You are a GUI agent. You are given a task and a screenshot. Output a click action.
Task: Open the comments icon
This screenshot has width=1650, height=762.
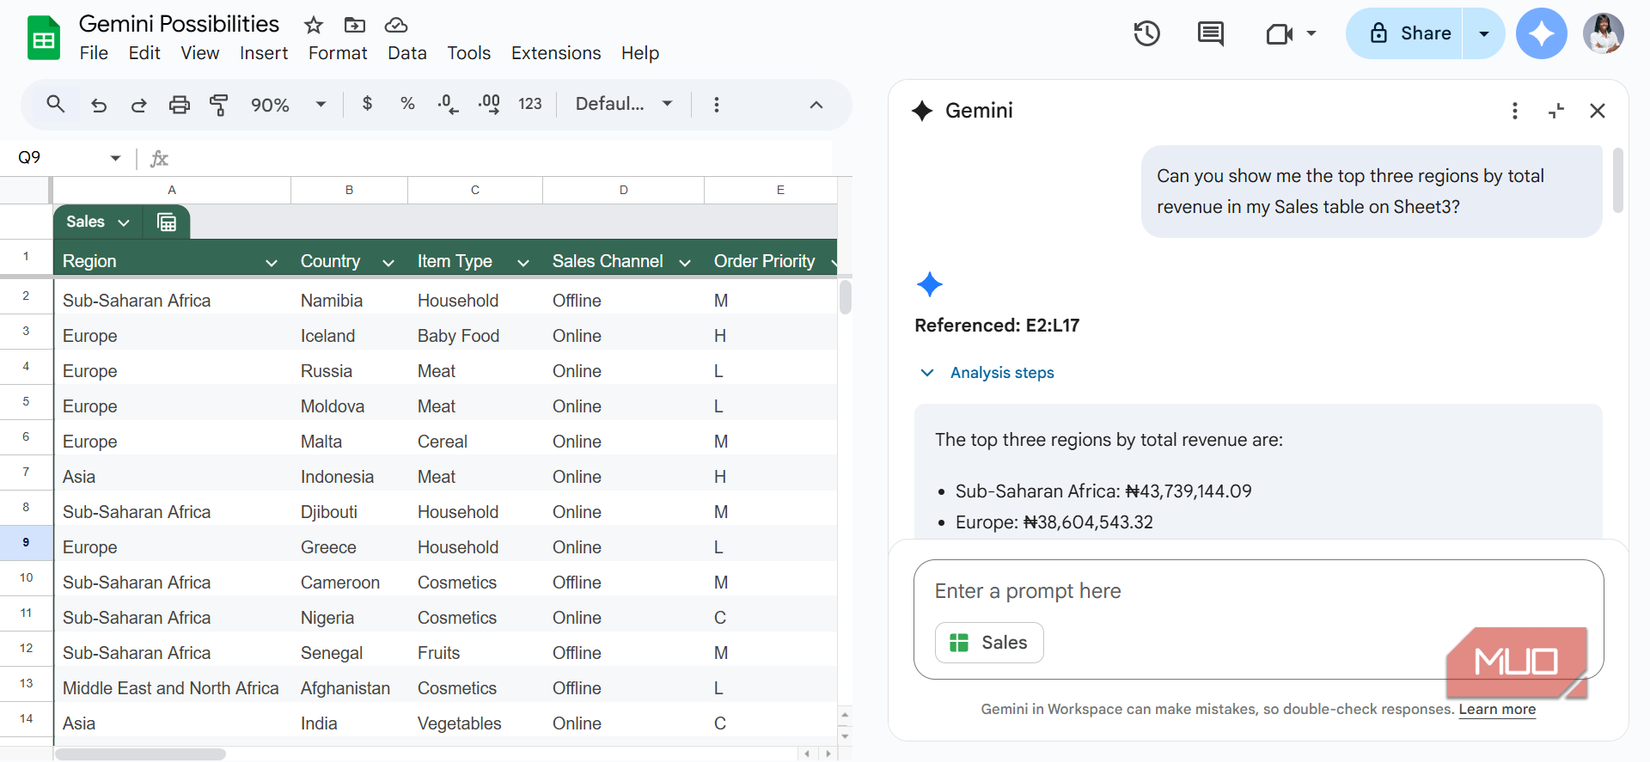tap(1210, 33)
